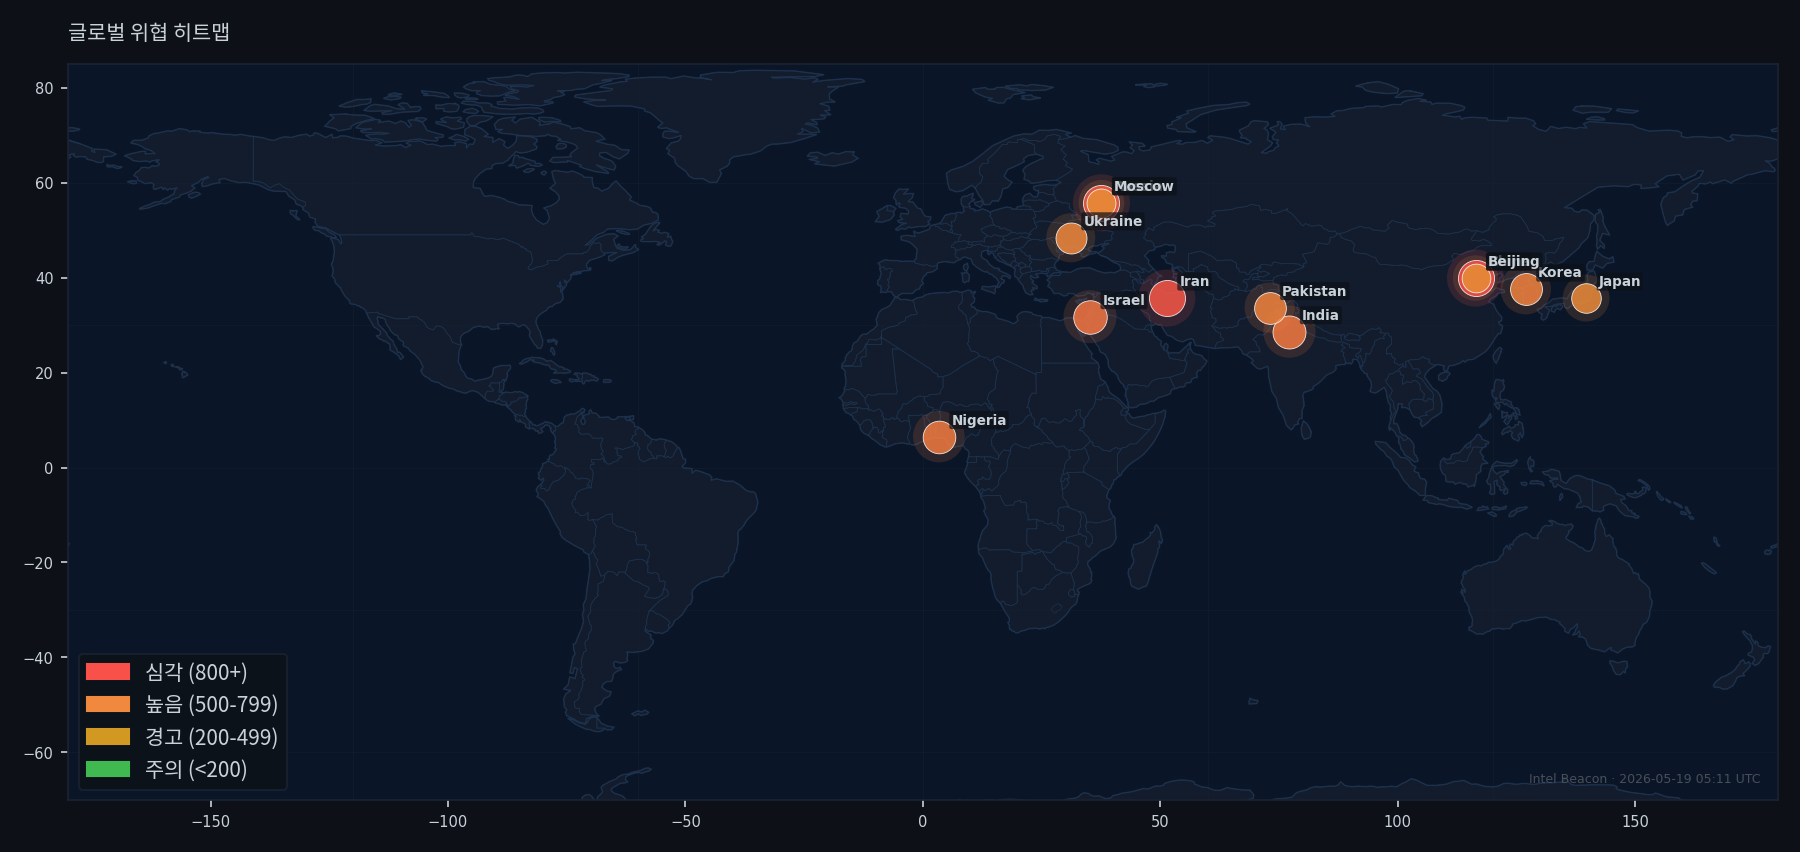The width and height of the screenshot is (1800, 852).
Task: Click the green 주의 (<200) legend swatch
Action: click(x=108, y=769)
